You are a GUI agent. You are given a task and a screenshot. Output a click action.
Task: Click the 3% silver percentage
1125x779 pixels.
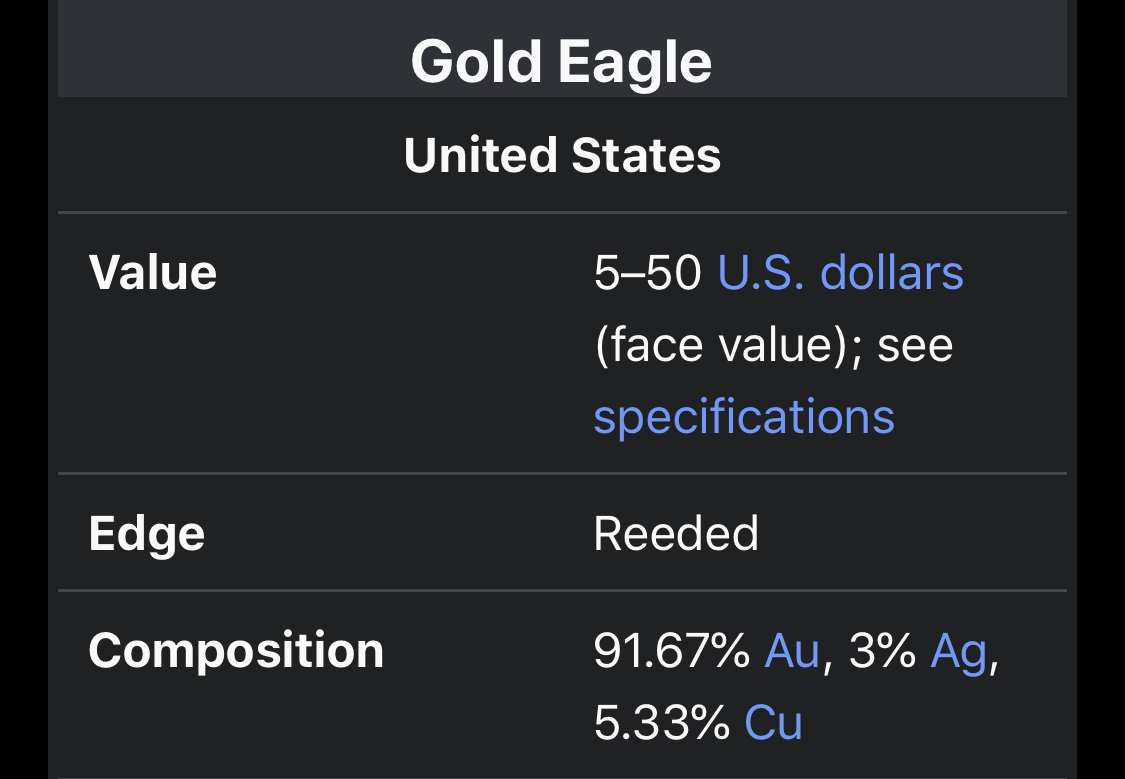882,651
